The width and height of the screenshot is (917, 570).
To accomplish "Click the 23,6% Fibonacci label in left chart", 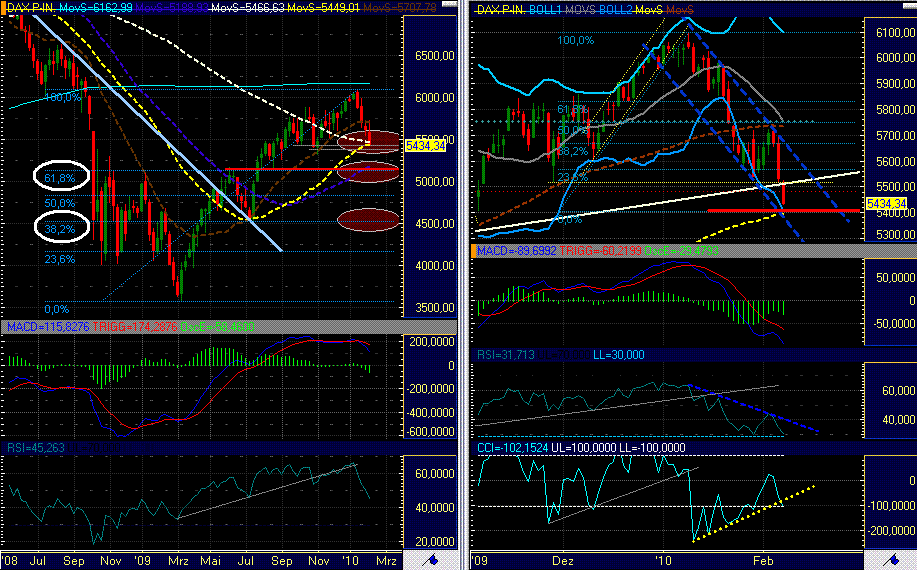I will (60, 259).
